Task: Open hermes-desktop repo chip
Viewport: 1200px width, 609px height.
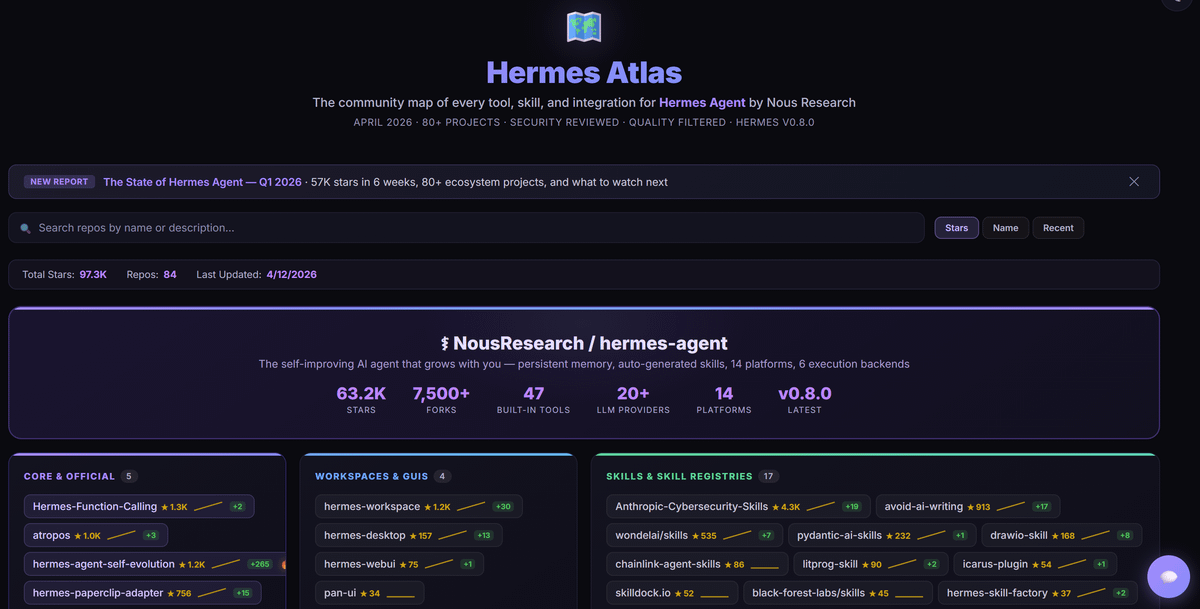Action: tap(408, 535)
